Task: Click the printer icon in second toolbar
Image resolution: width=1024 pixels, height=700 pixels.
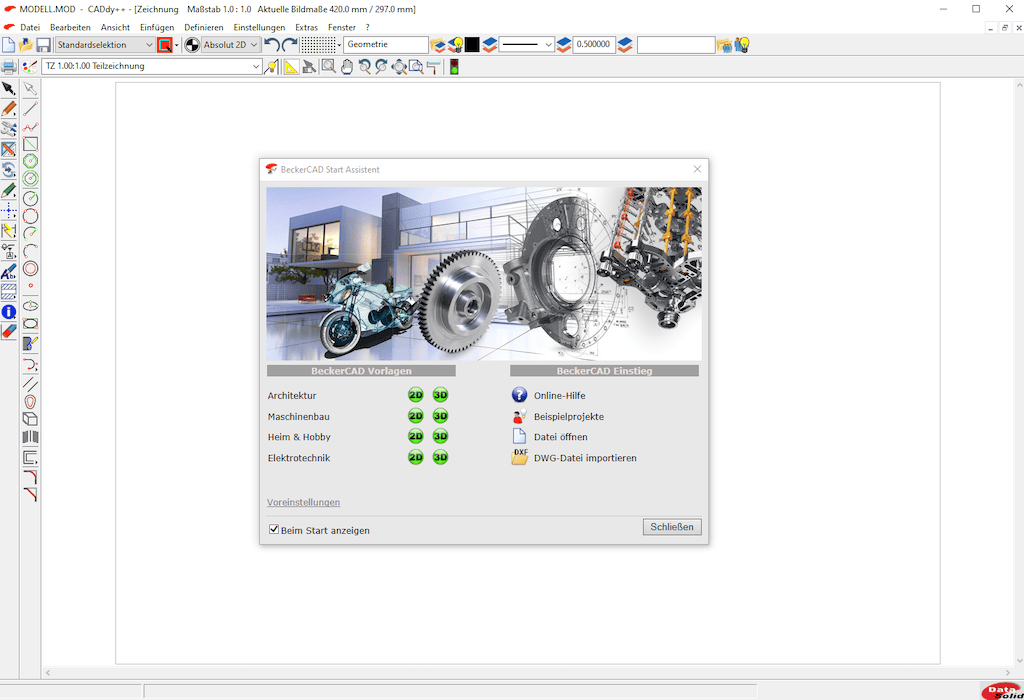Action: point(9,67)
